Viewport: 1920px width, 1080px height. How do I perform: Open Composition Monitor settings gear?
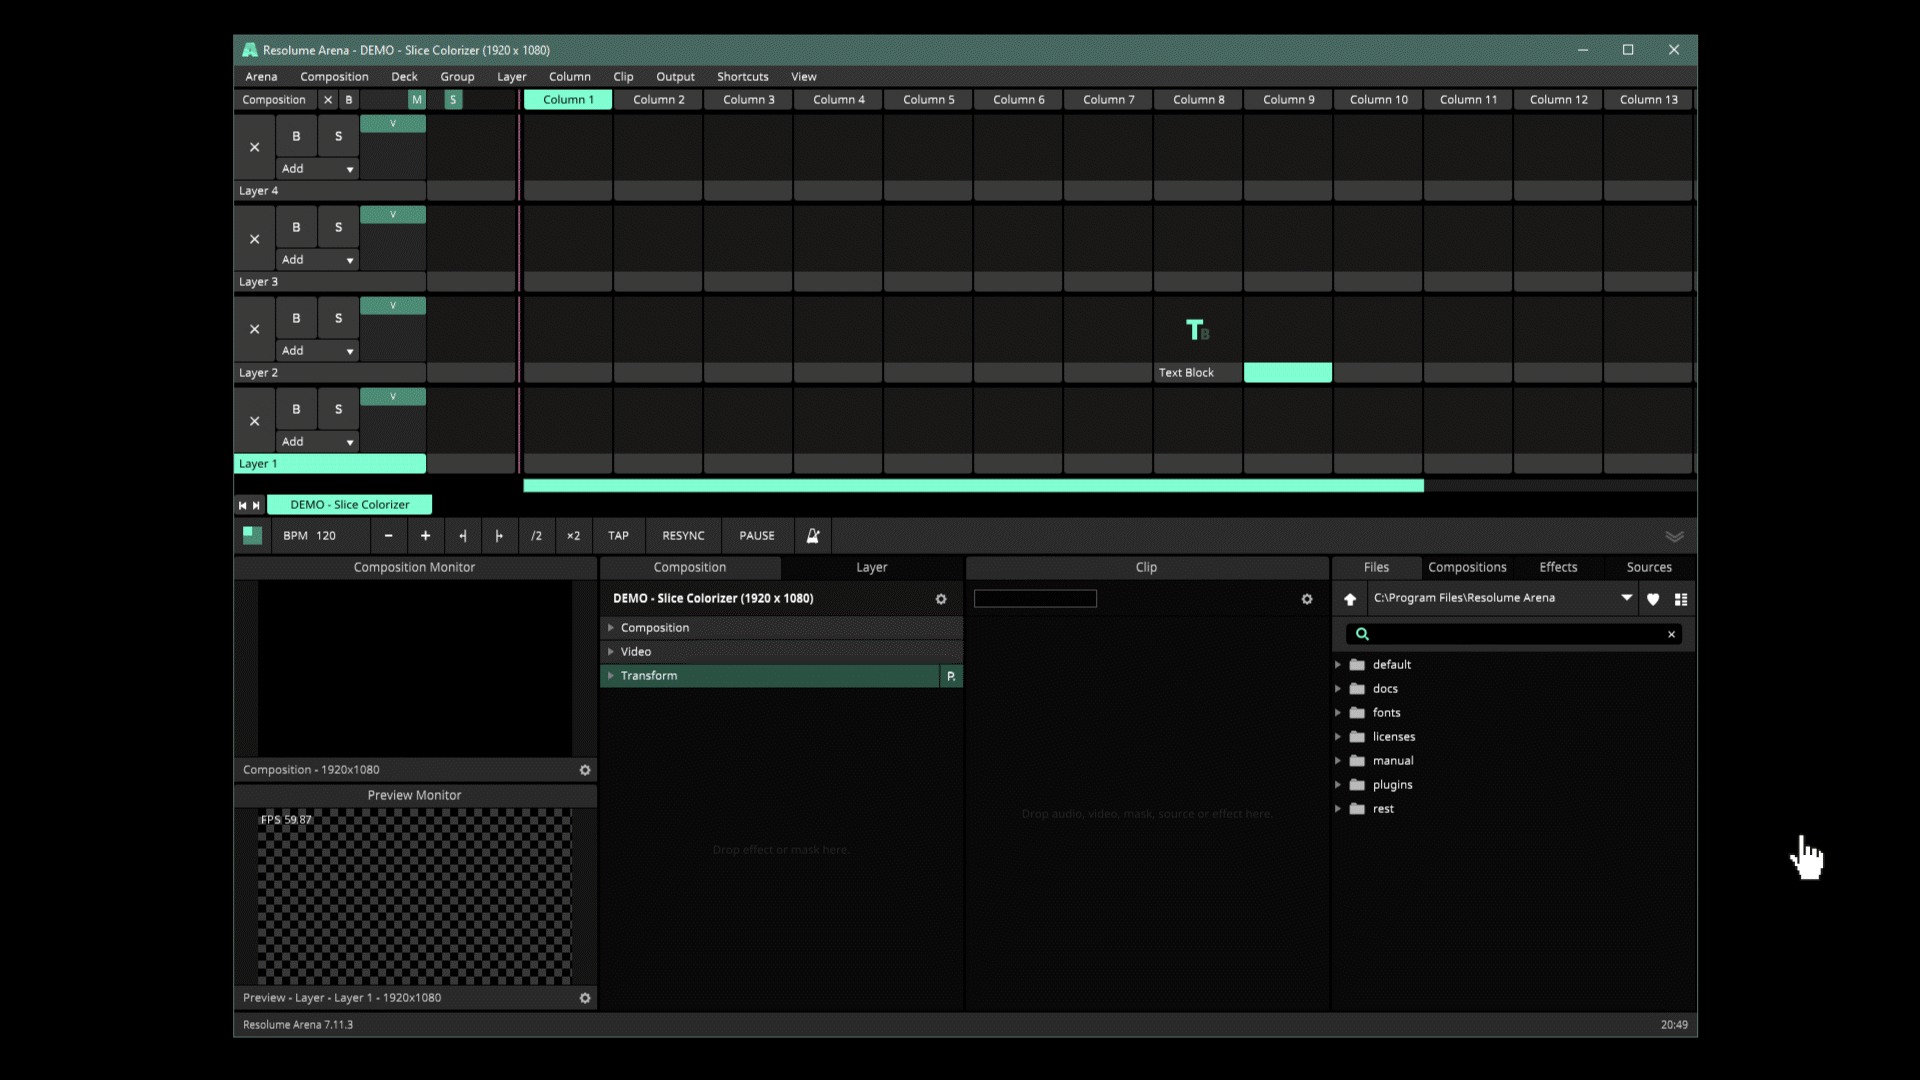(585, 770)
